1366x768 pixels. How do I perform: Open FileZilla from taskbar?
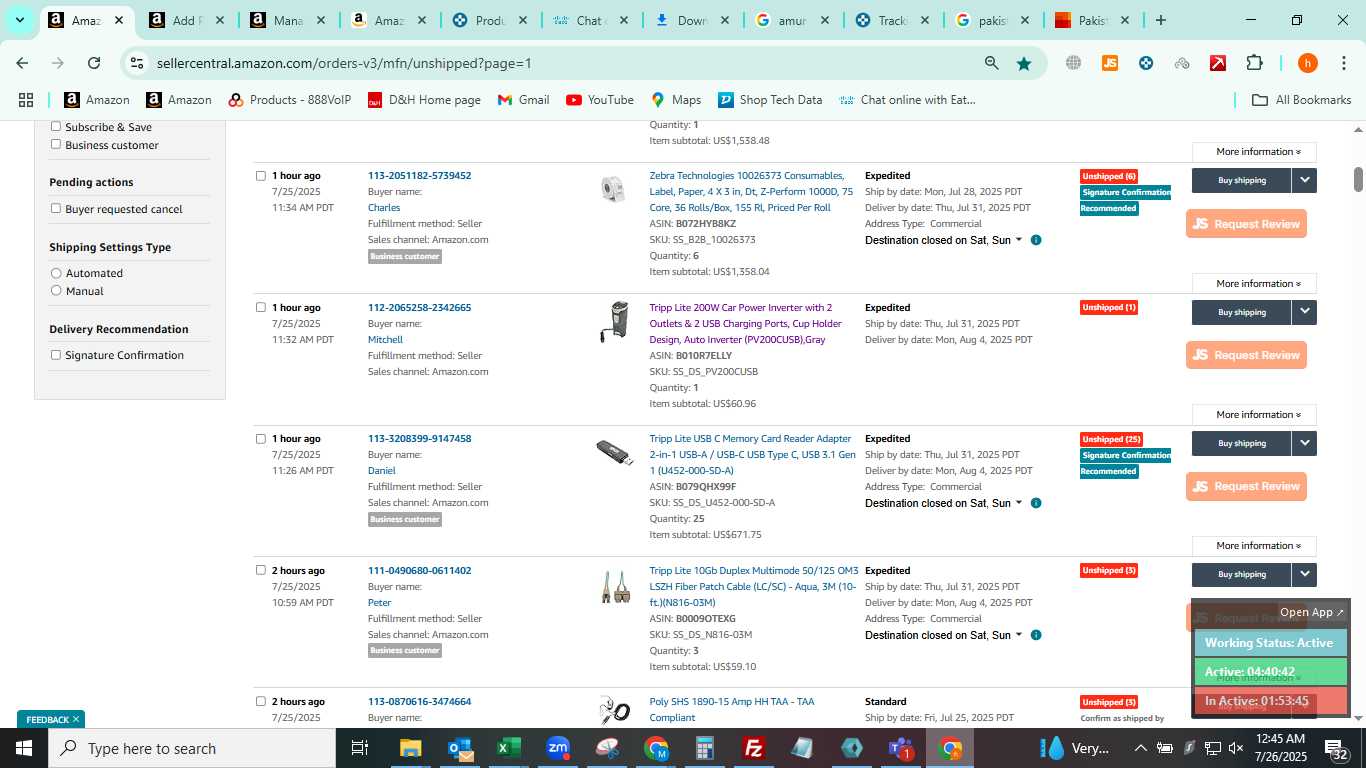coord(754,748)
